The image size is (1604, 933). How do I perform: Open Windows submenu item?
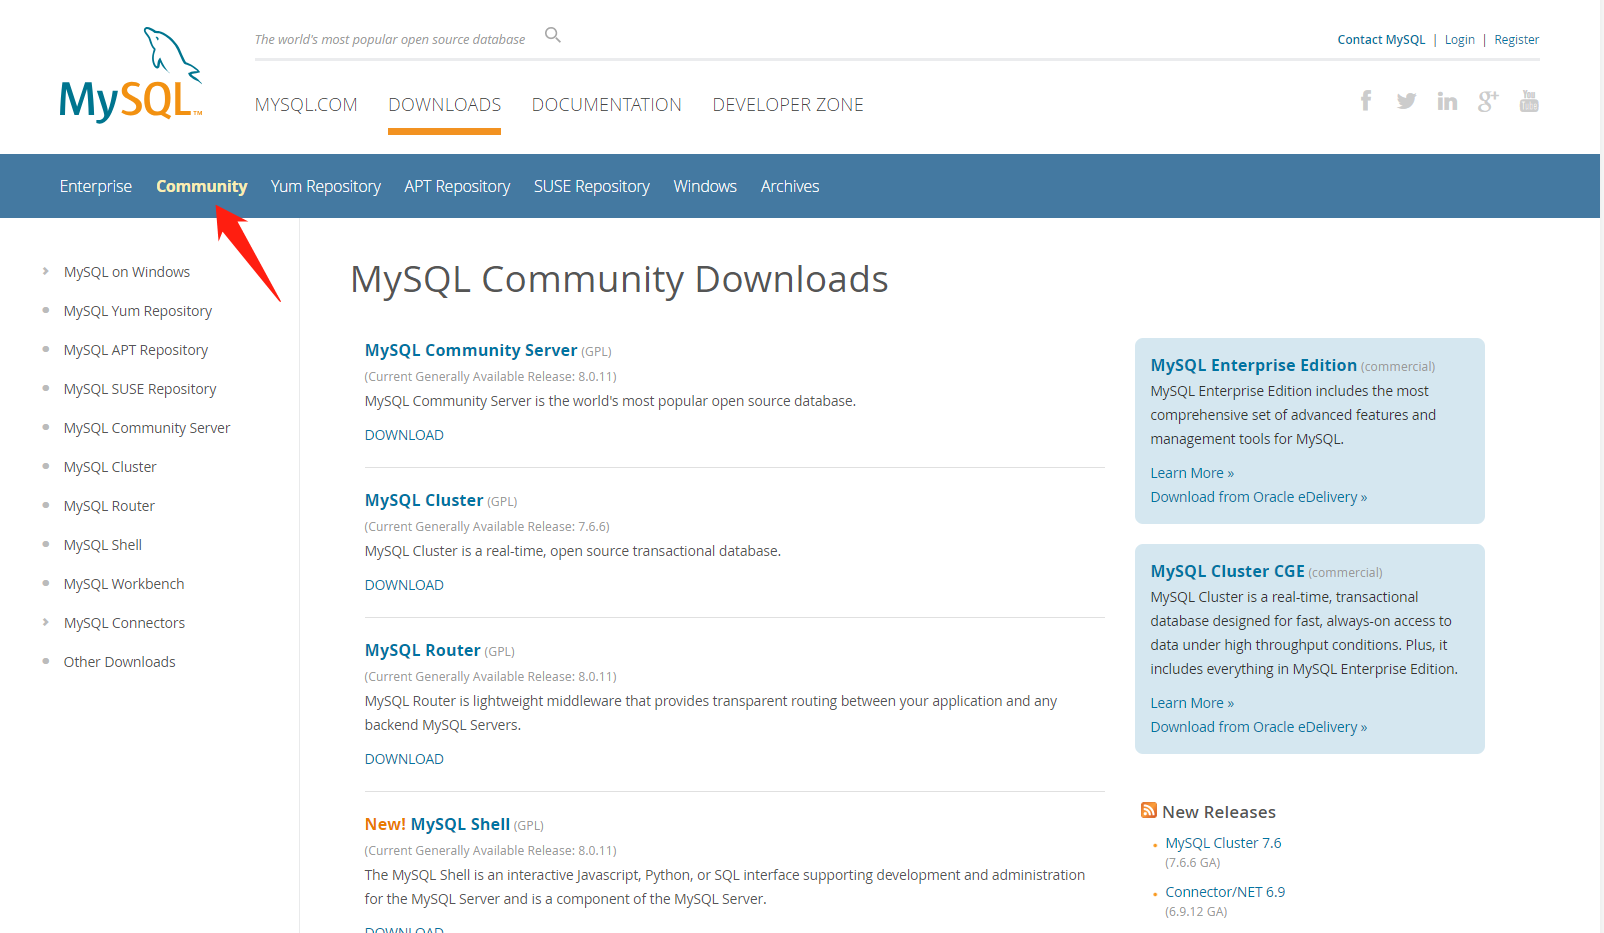pos(705,186)
